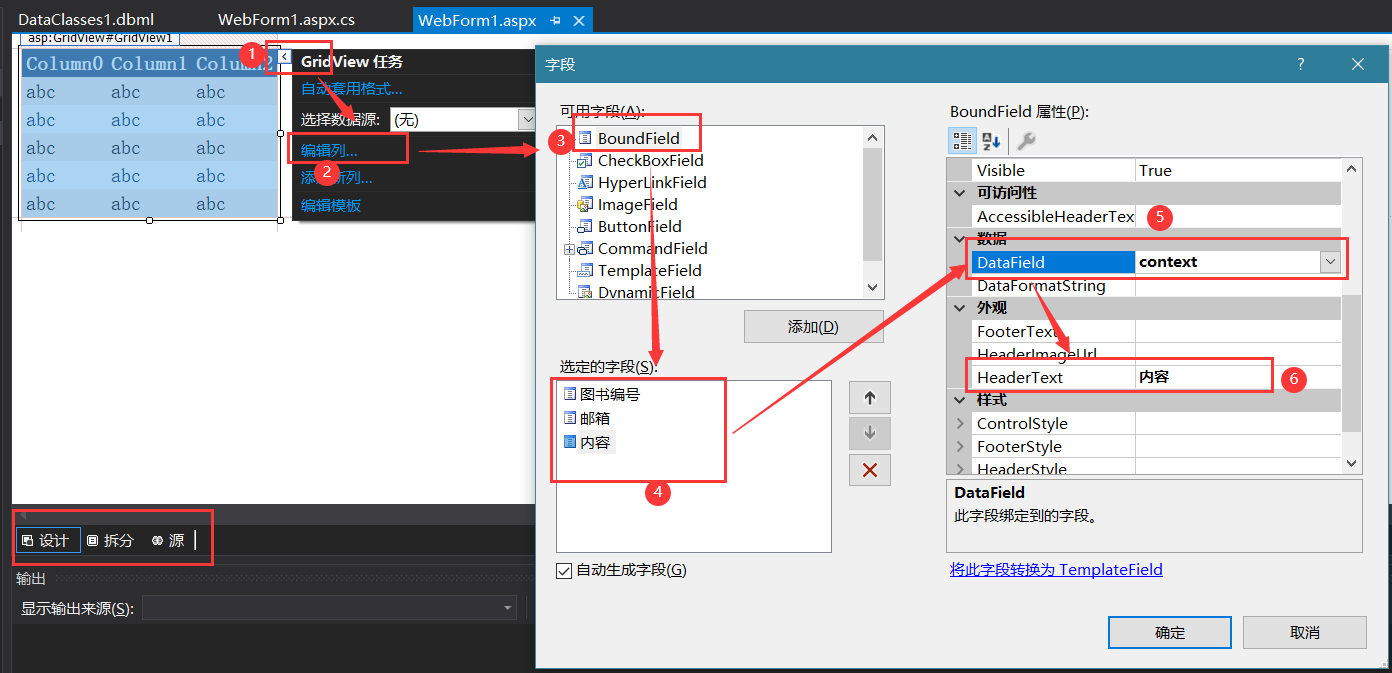Collapse GridView tasks smart tag arrow
This screenshot has height=673, width=1392.
283,57
